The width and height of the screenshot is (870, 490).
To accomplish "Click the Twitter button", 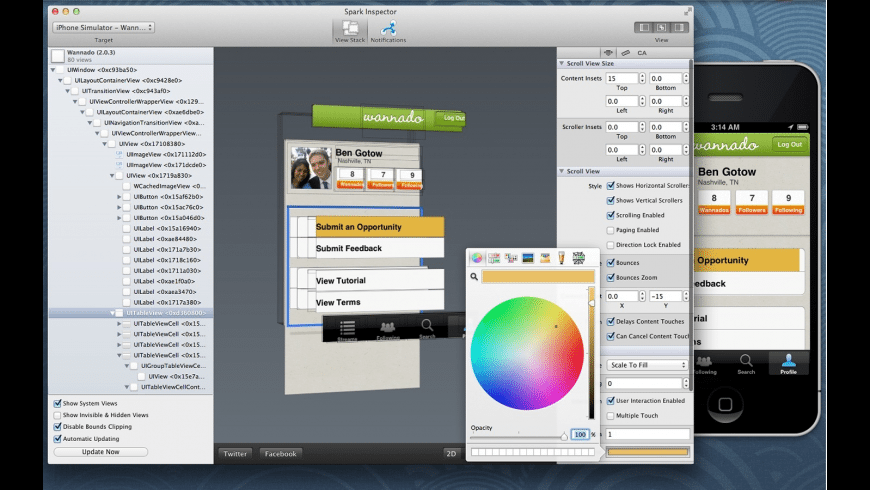I will (235, 453).
